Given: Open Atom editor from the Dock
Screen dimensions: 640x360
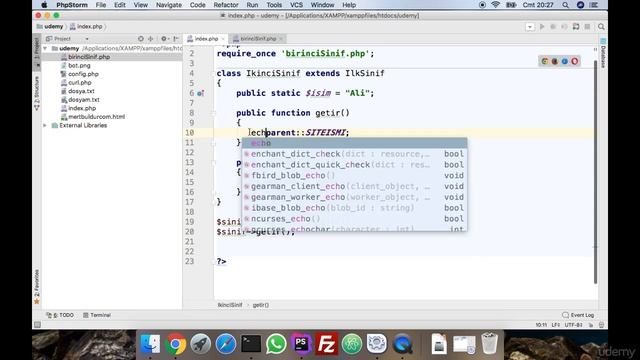Looking at the screenshot, I should (352, 344).
